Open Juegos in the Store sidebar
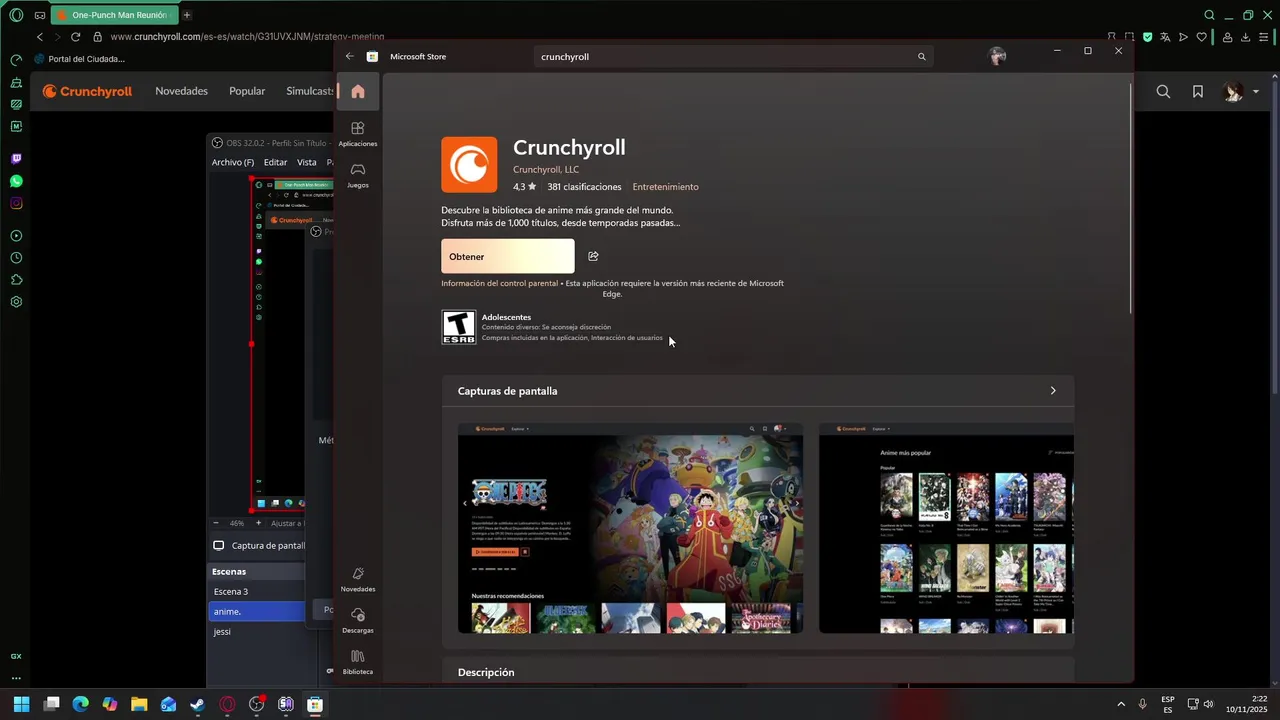Viewport: 1280px width, 720px height. [x=358, y=176]
